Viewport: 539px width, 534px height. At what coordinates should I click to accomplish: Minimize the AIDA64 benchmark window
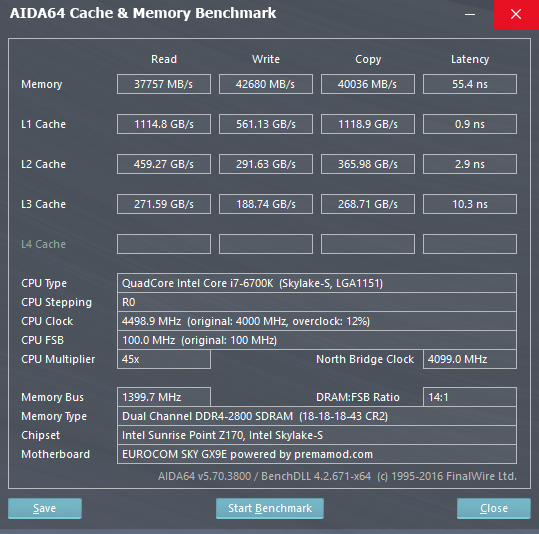pos(470,14)
